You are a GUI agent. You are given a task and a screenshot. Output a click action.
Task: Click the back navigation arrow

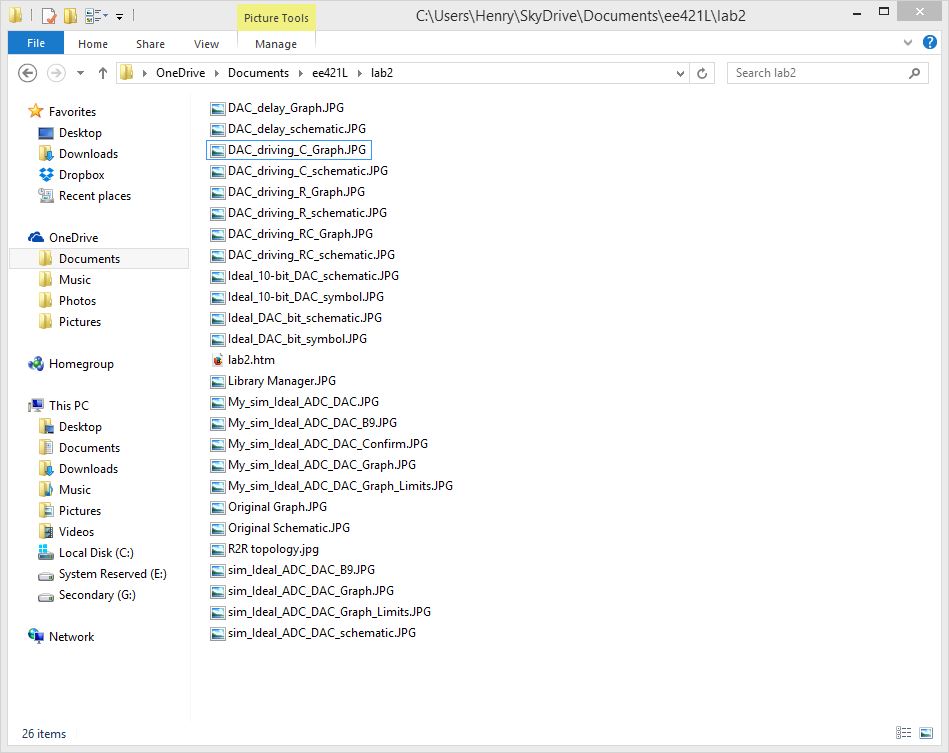29,72
